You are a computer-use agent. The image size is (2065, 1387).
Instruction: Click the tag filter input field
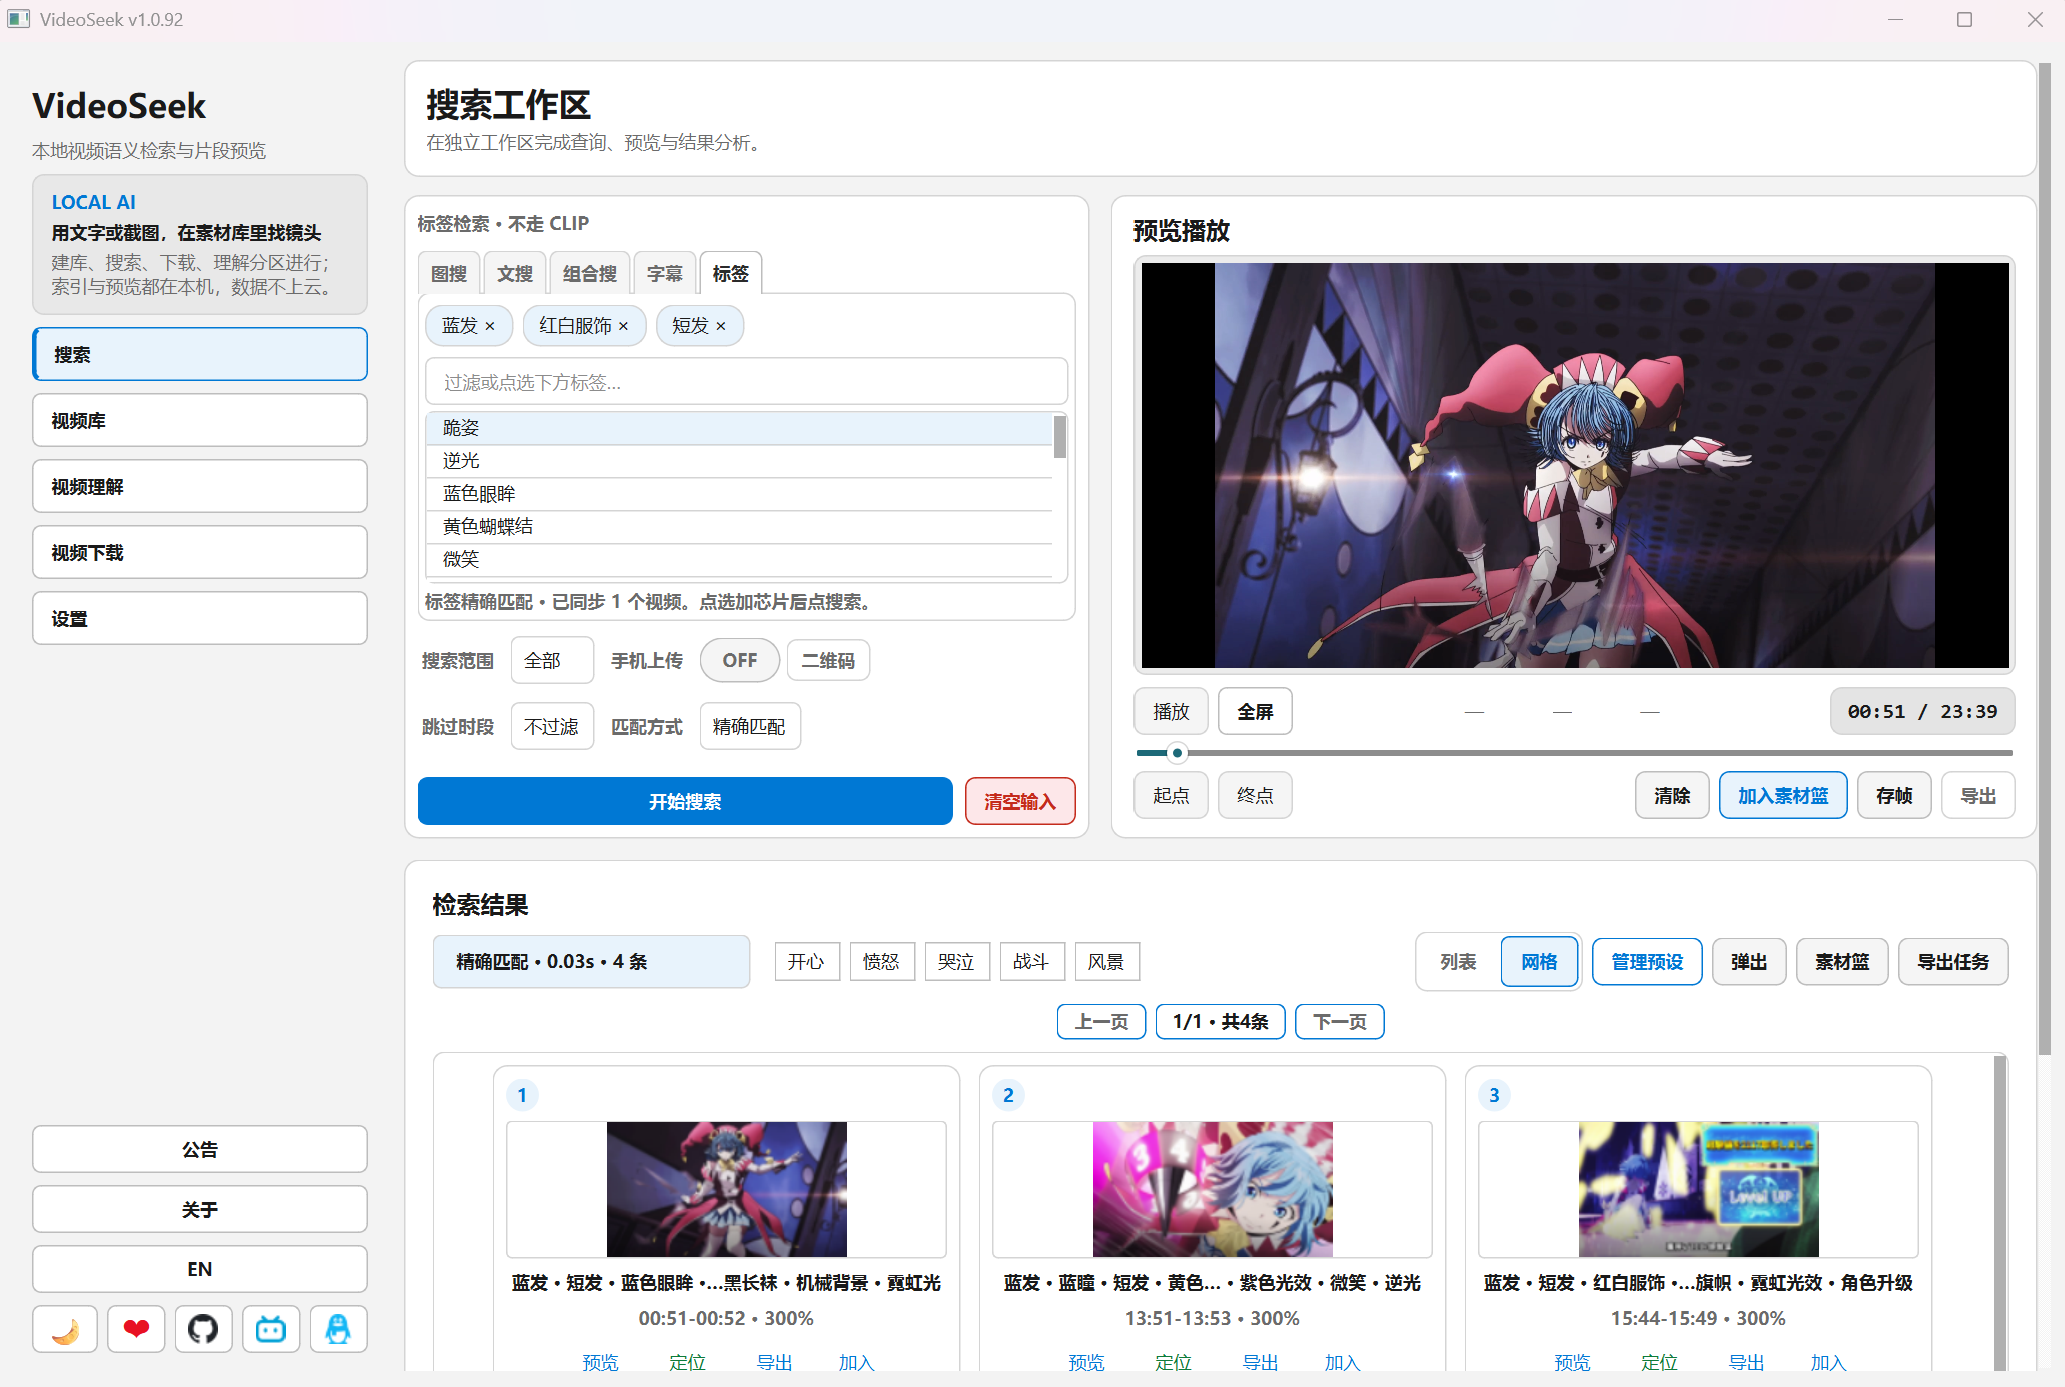tap(747, 382)
